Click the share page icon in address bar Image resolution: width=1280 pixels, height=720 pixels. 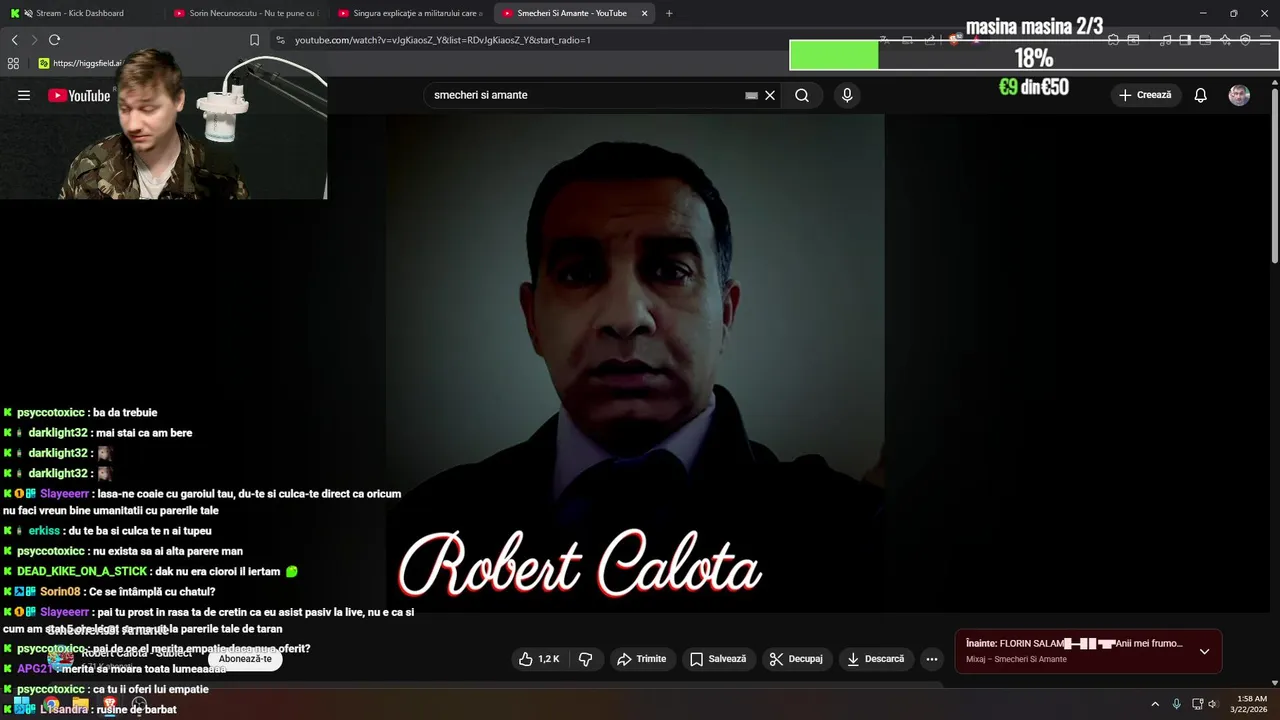click(930, 40)
